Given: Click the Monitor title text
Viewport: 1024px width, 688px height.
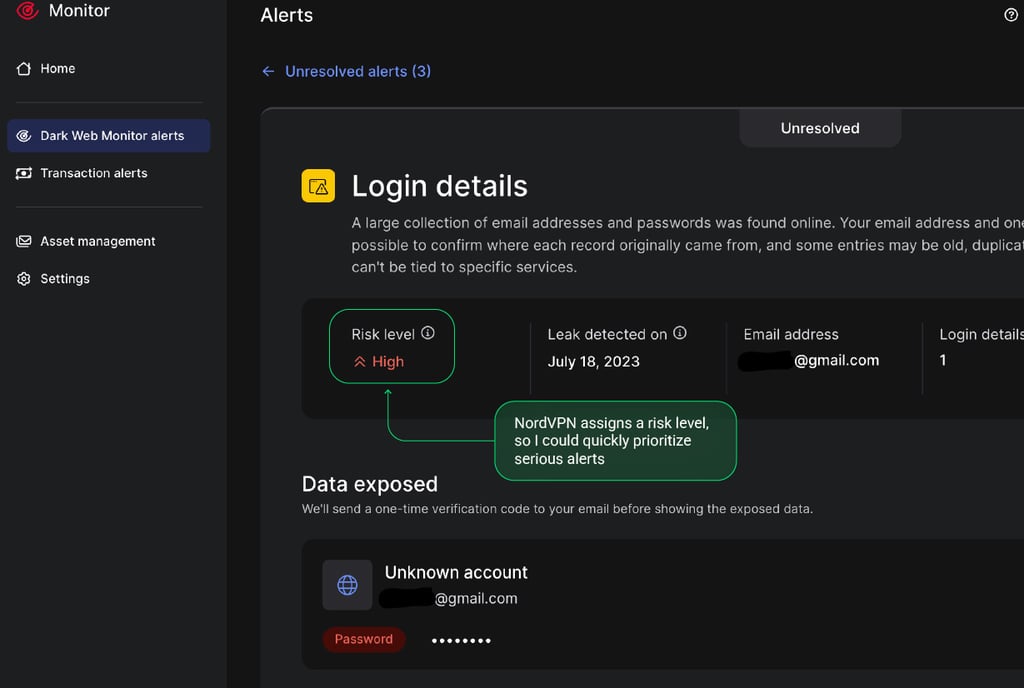Looking at the screenshot, I should (x=79, y=10).
